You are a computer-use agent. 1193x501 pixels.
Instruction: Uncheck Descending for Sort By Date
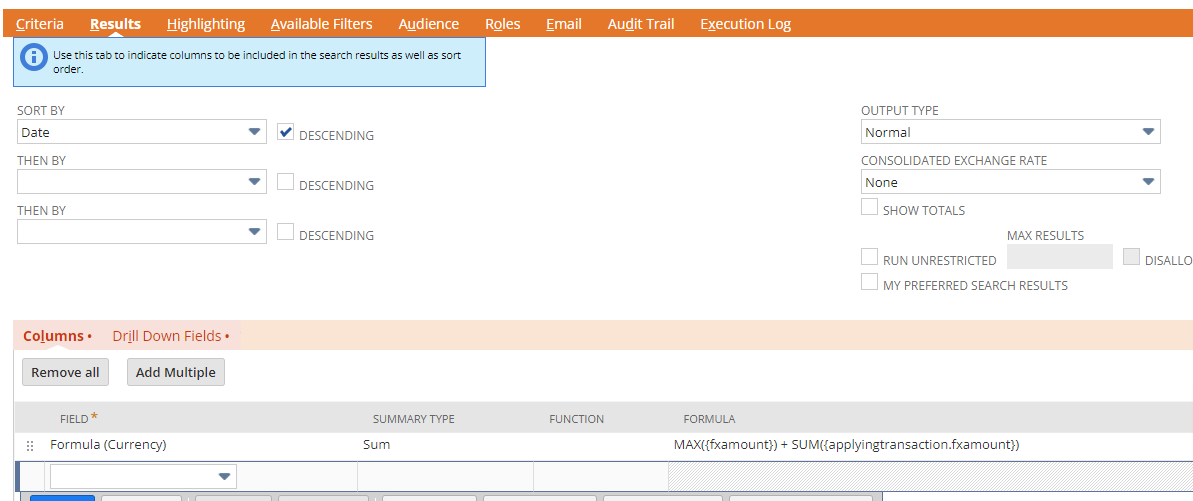pos(285,132)
